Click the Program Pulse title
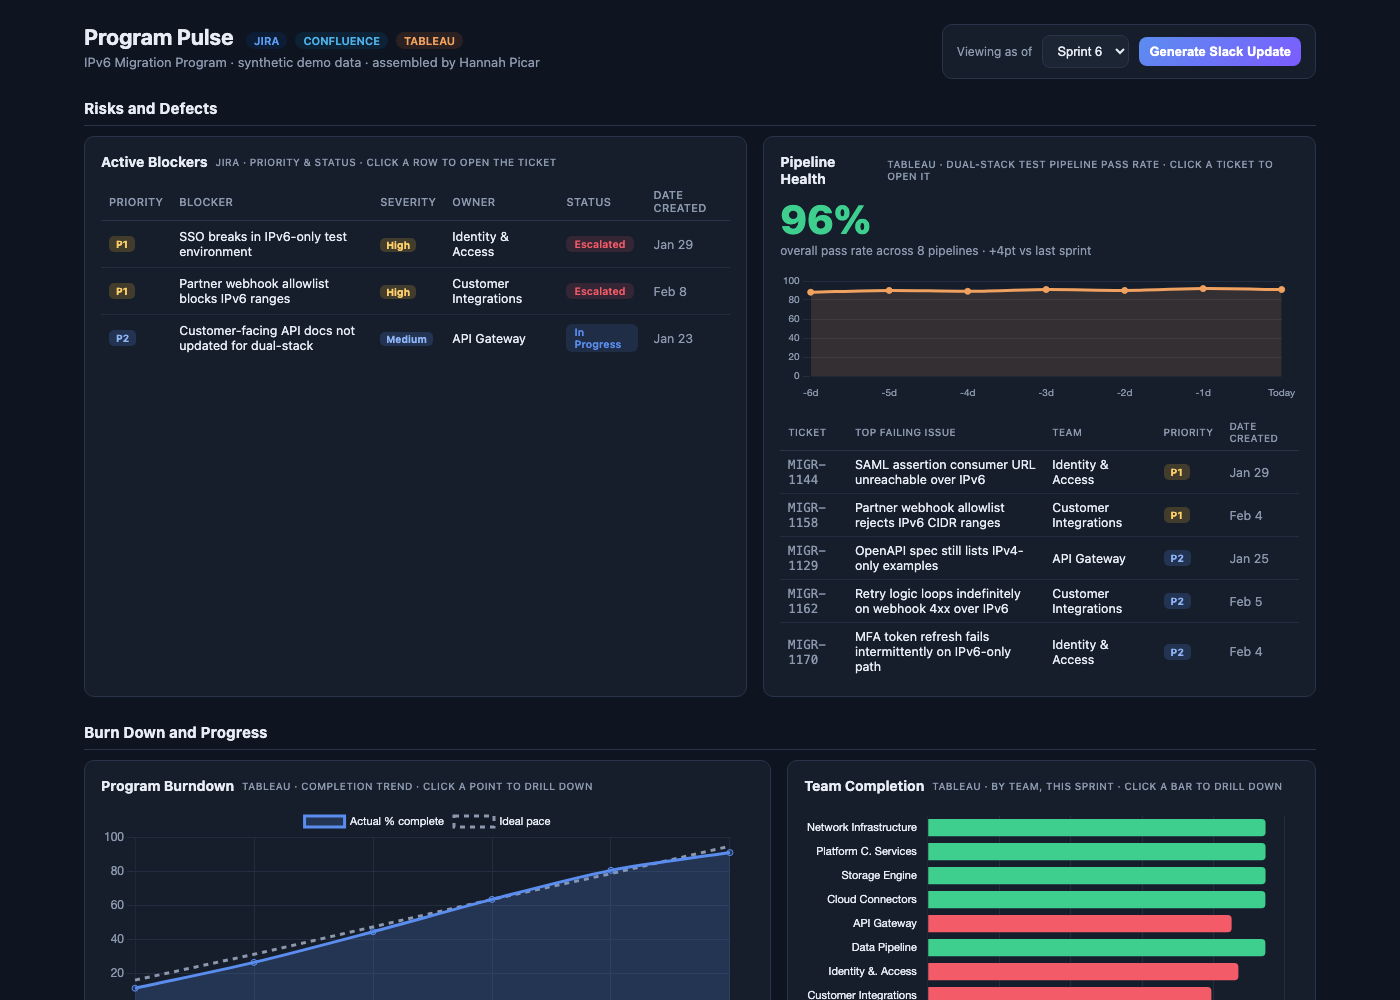Screen dimensions: 1400x1000 coord(159,38)
